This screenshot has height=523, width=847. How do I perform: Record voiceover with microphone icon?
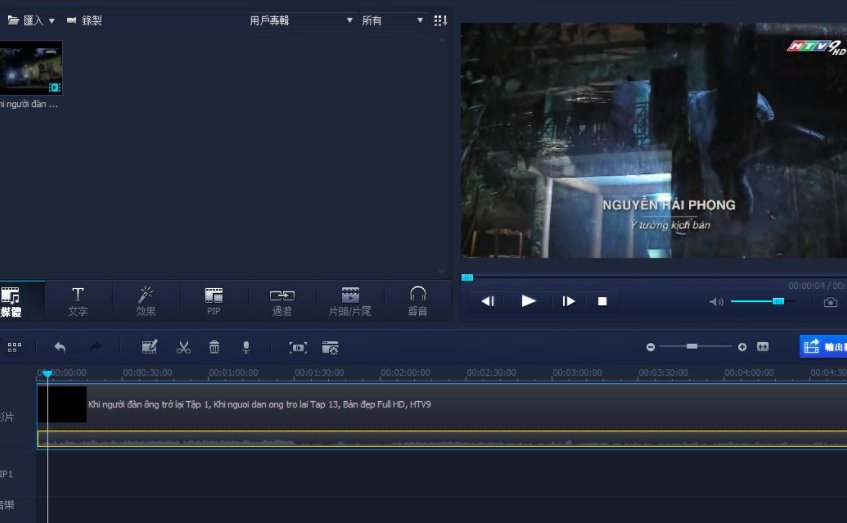click(x=246, y=347)
